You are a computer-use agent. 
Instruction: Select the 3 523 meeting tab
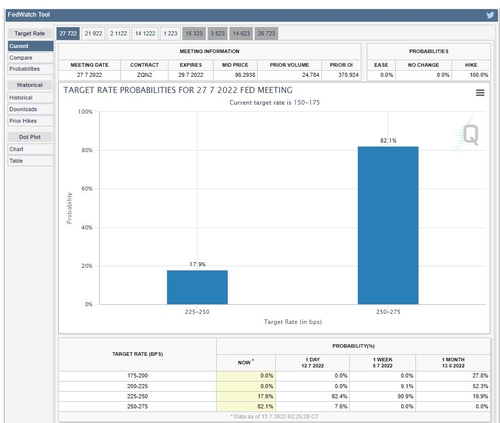click(218, 33)
